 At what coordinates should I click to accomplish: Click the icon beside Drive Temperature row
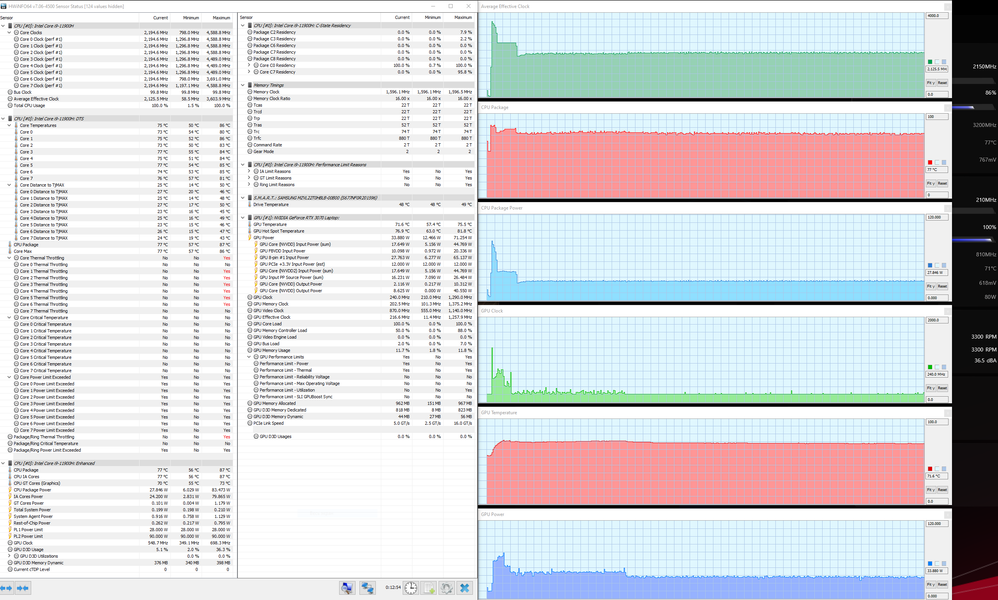coord(250,205)
